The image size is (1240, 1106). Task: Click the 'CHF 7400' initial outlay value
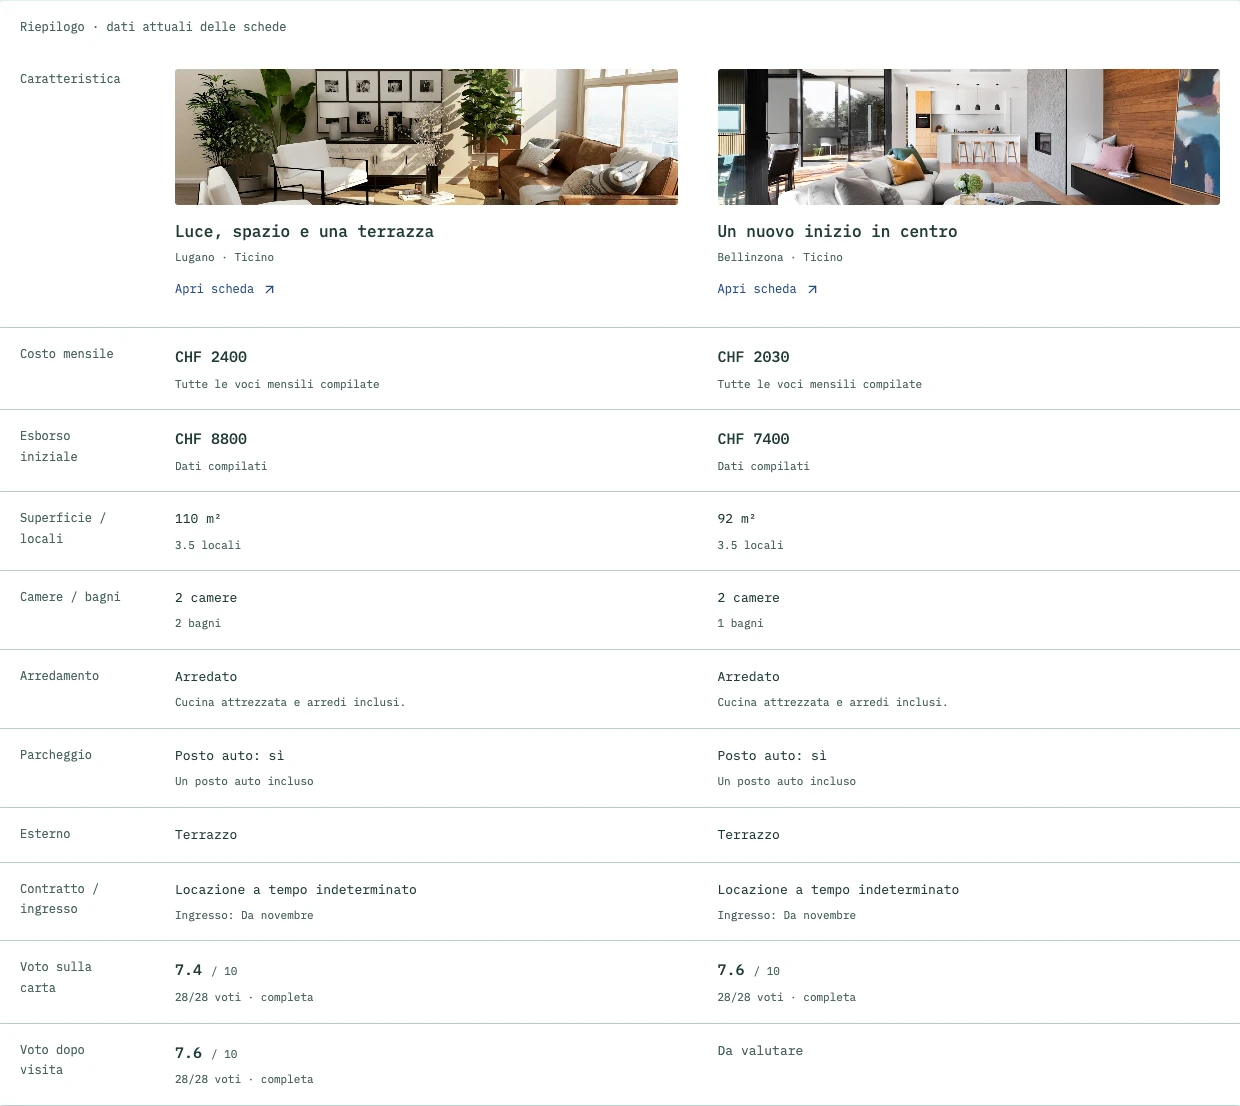pyautogui.click(x=753, y=439)
